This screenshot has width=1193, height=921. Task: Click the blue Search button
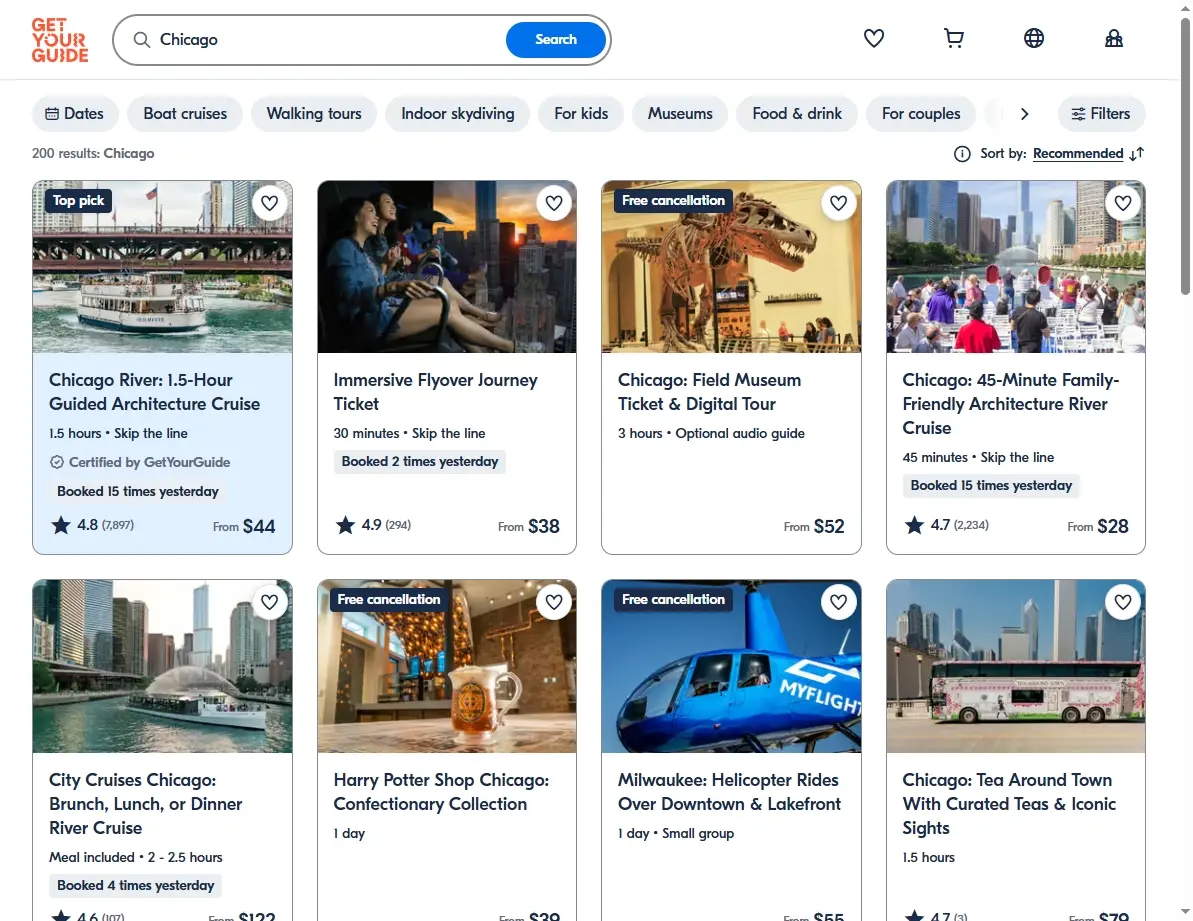[x=555, y=40]
